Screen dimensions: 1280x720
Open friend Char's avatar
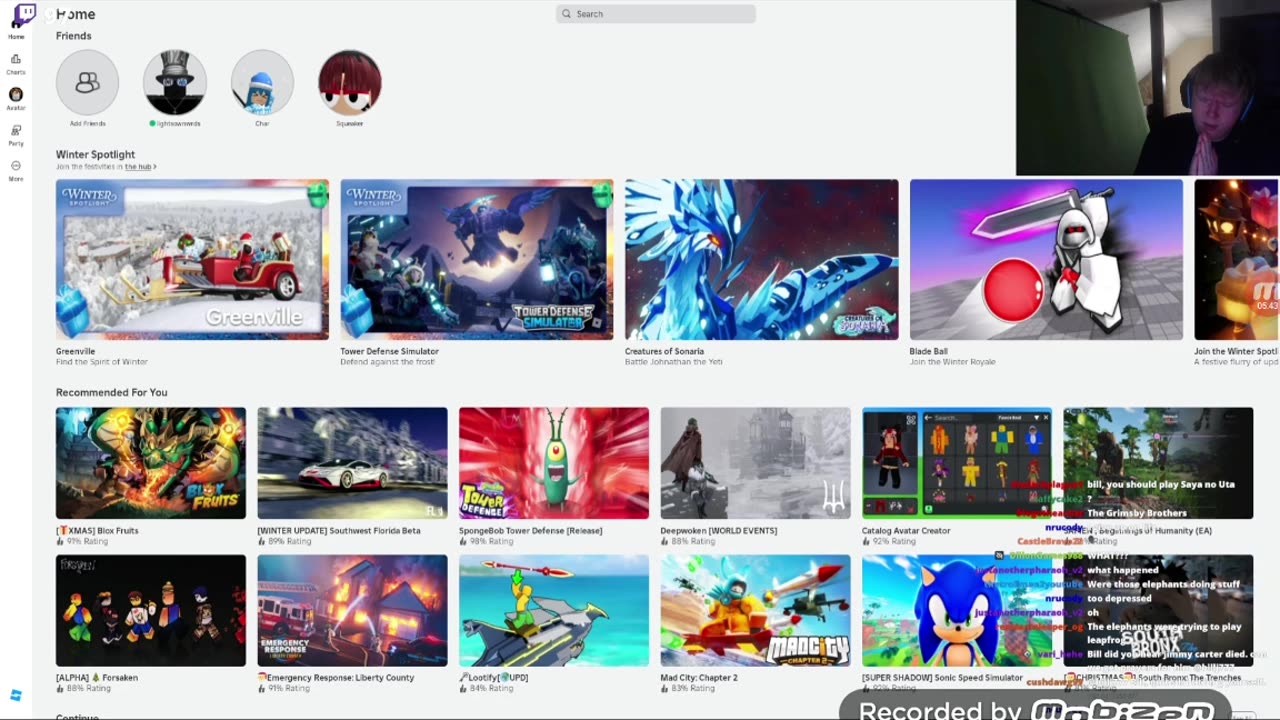pos(262,82)
